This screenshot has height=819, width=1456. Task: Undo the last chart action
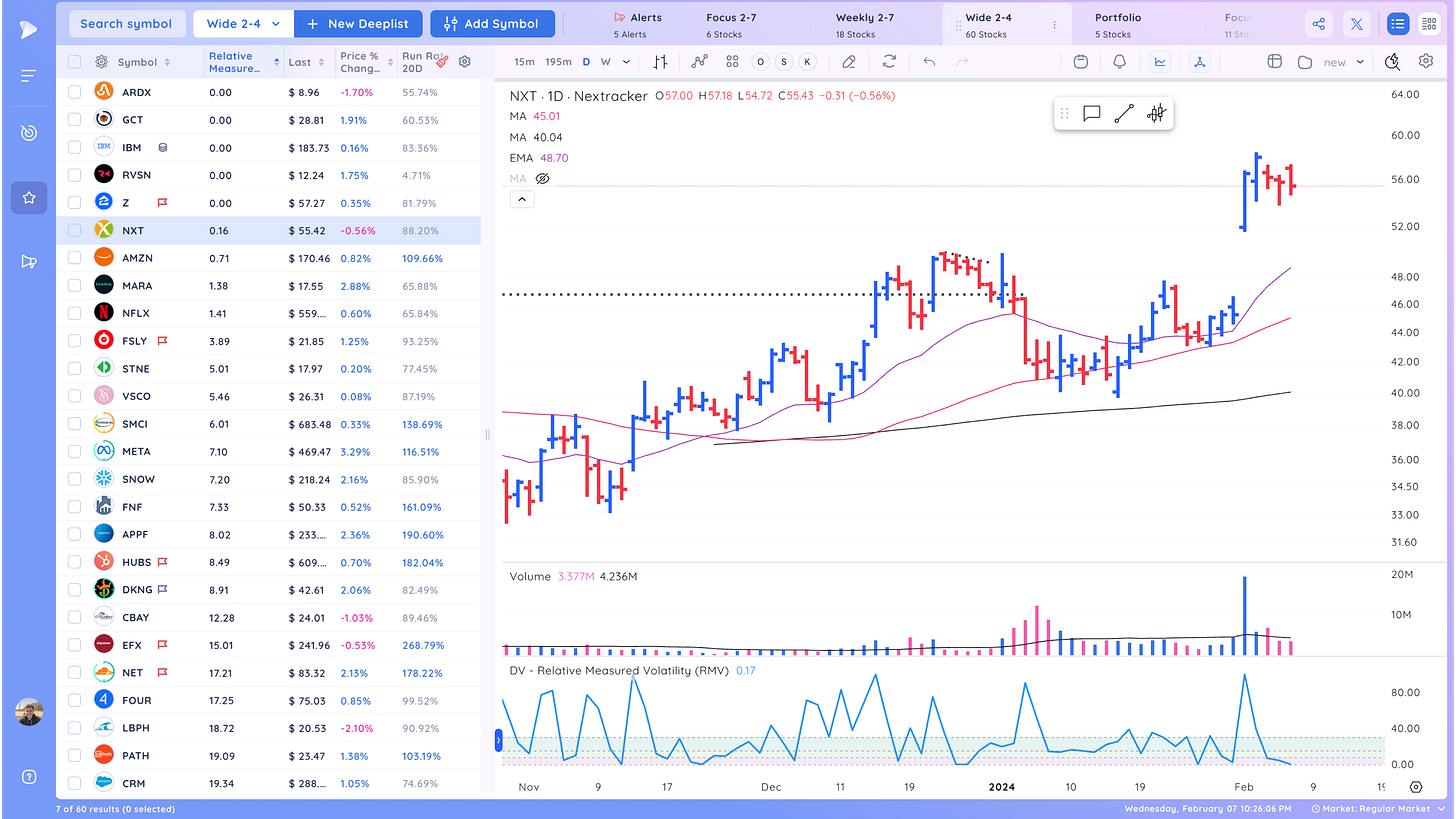[929, 62]
